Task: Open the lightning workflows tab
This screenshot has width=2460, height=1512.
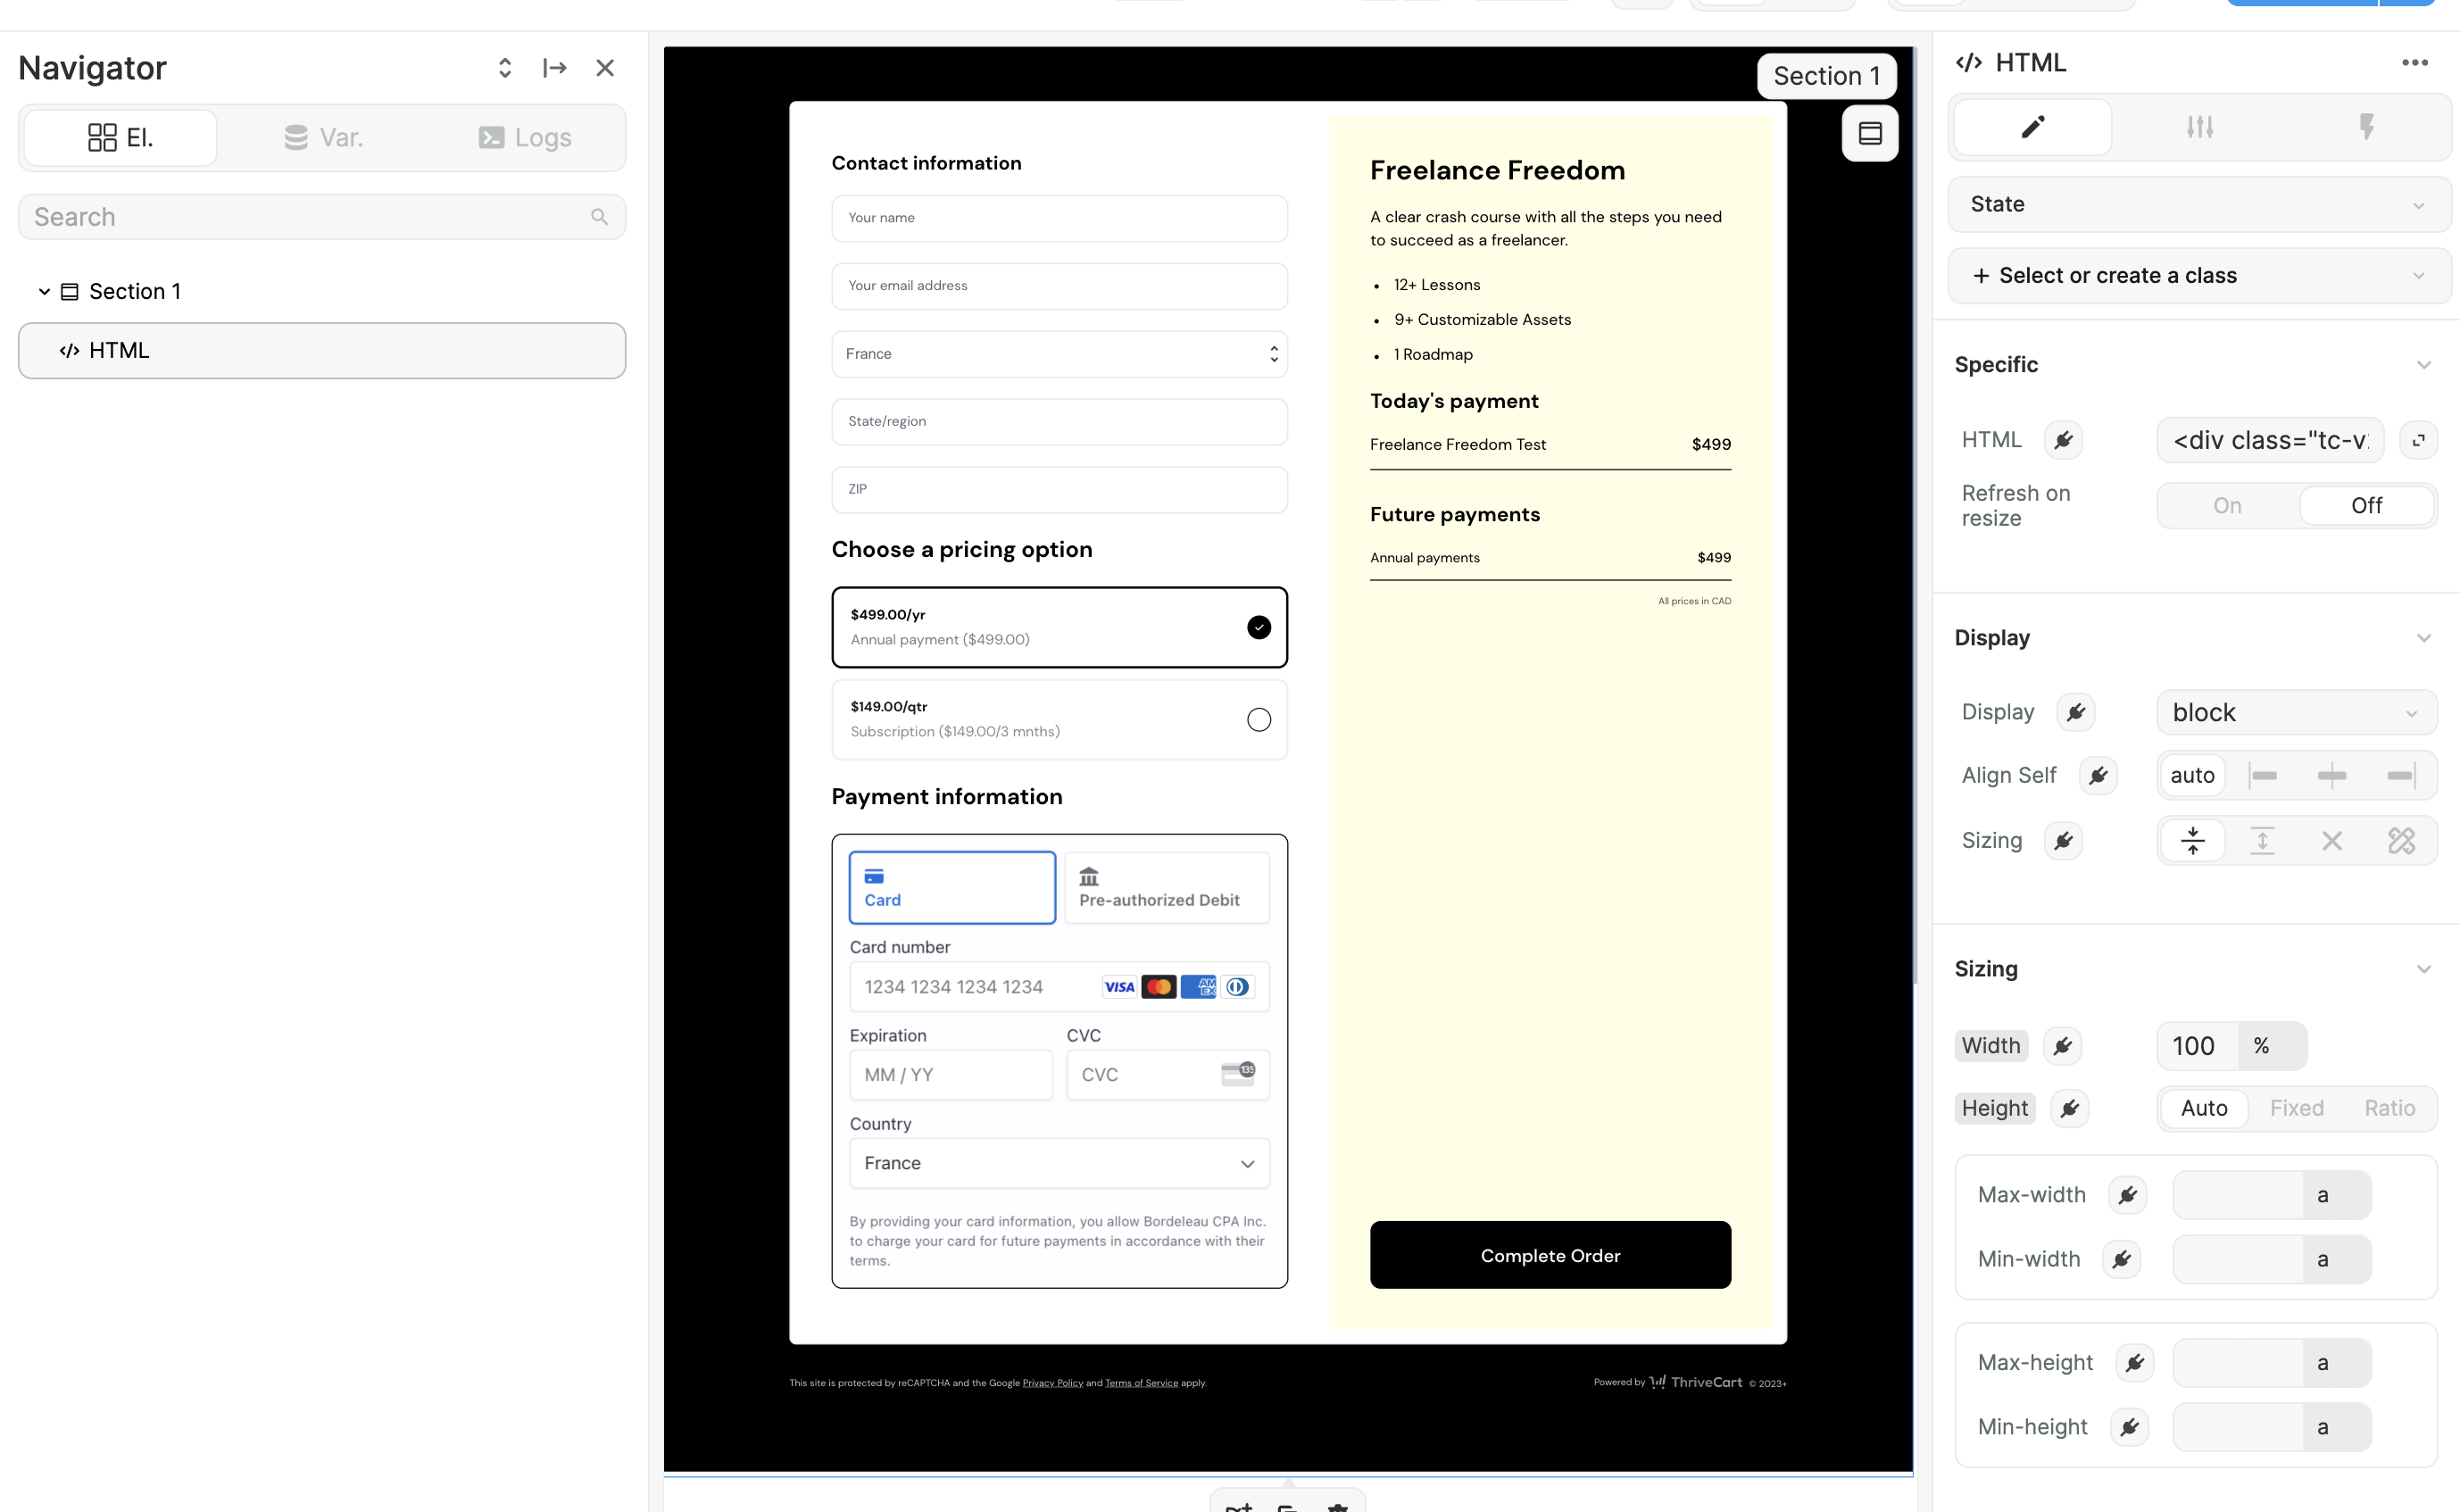Action: (x=2366, y=127)
